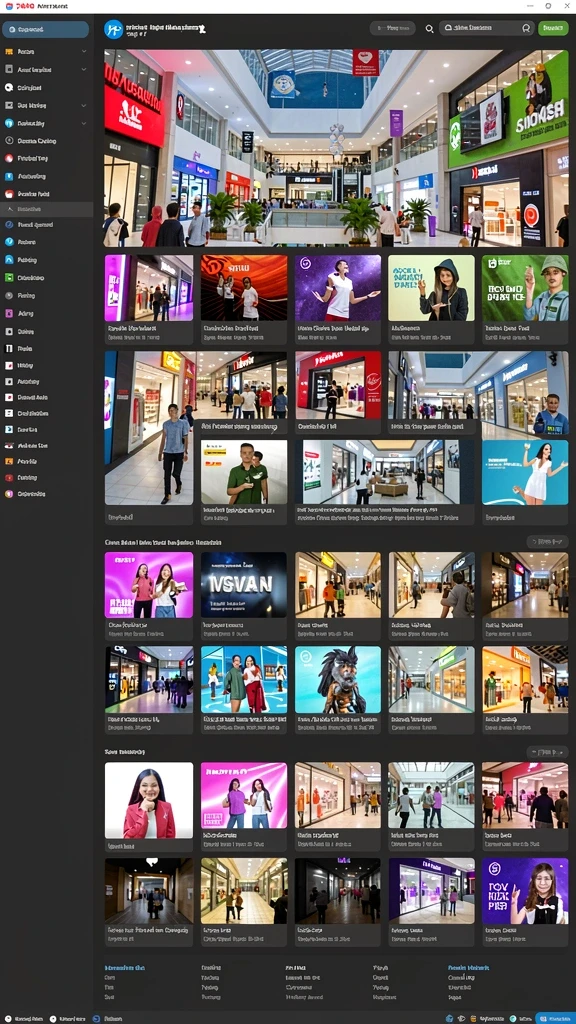Expand the sidebar row with grey grid icon
The width and height of the screenshot is (576, 1024).
46,69
